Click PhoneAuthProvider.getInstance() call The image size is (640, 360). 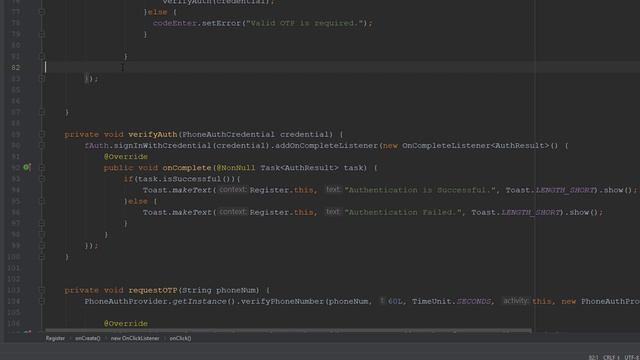pos(160,301)
